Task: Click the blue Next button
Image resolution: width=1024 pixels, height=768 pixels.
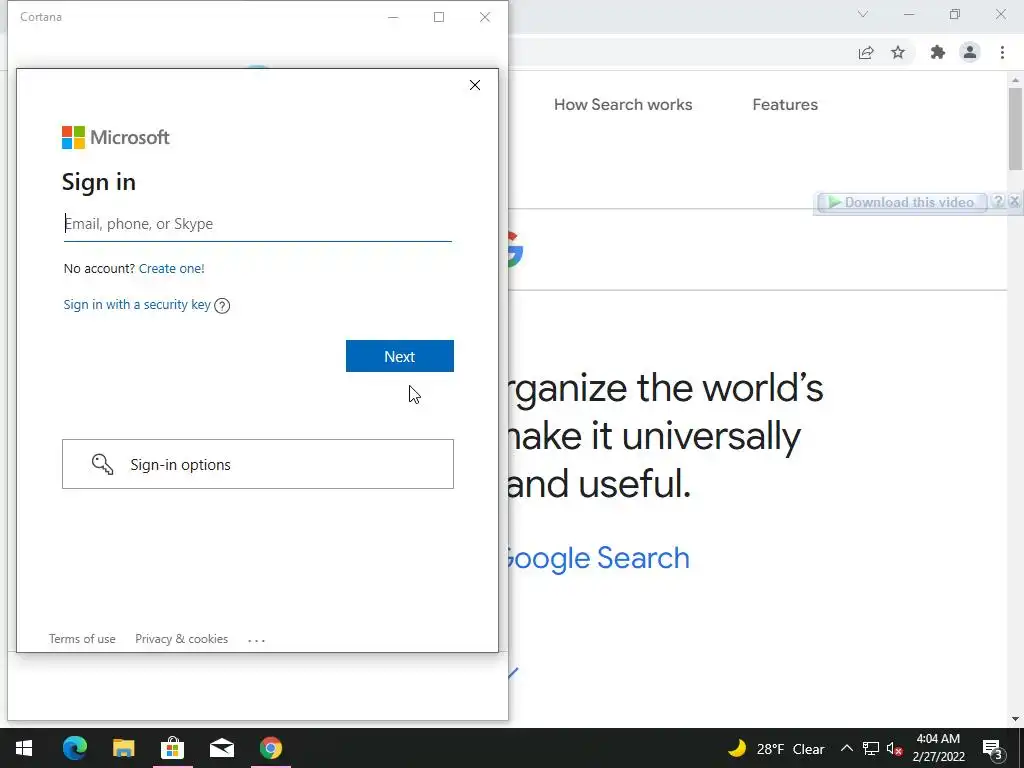Action: 400,356
